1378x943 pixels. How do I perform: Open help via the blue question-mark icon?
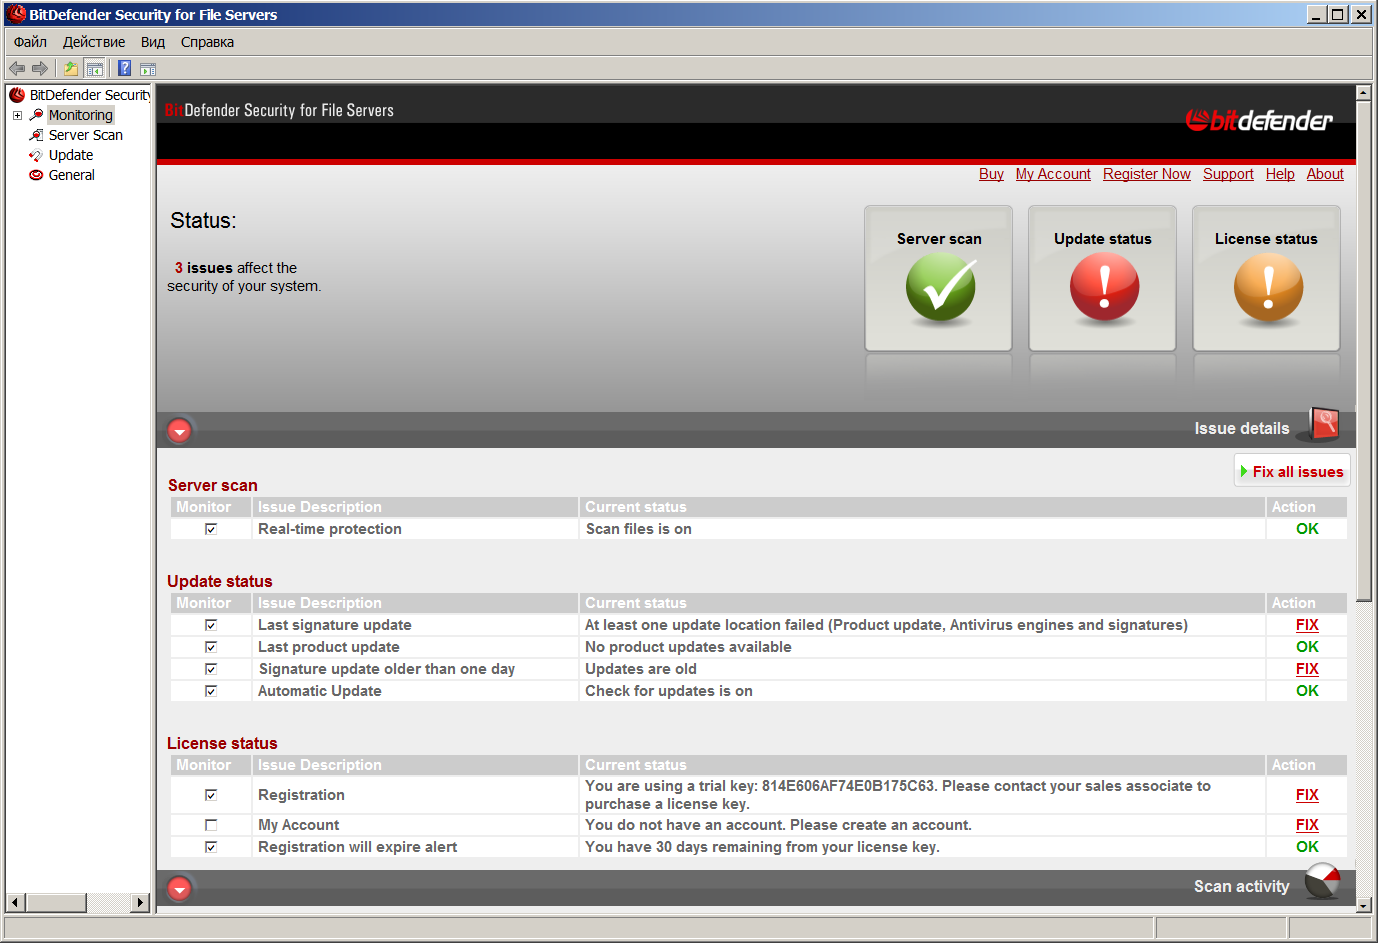pyautogui.click(x=125, y=68)
